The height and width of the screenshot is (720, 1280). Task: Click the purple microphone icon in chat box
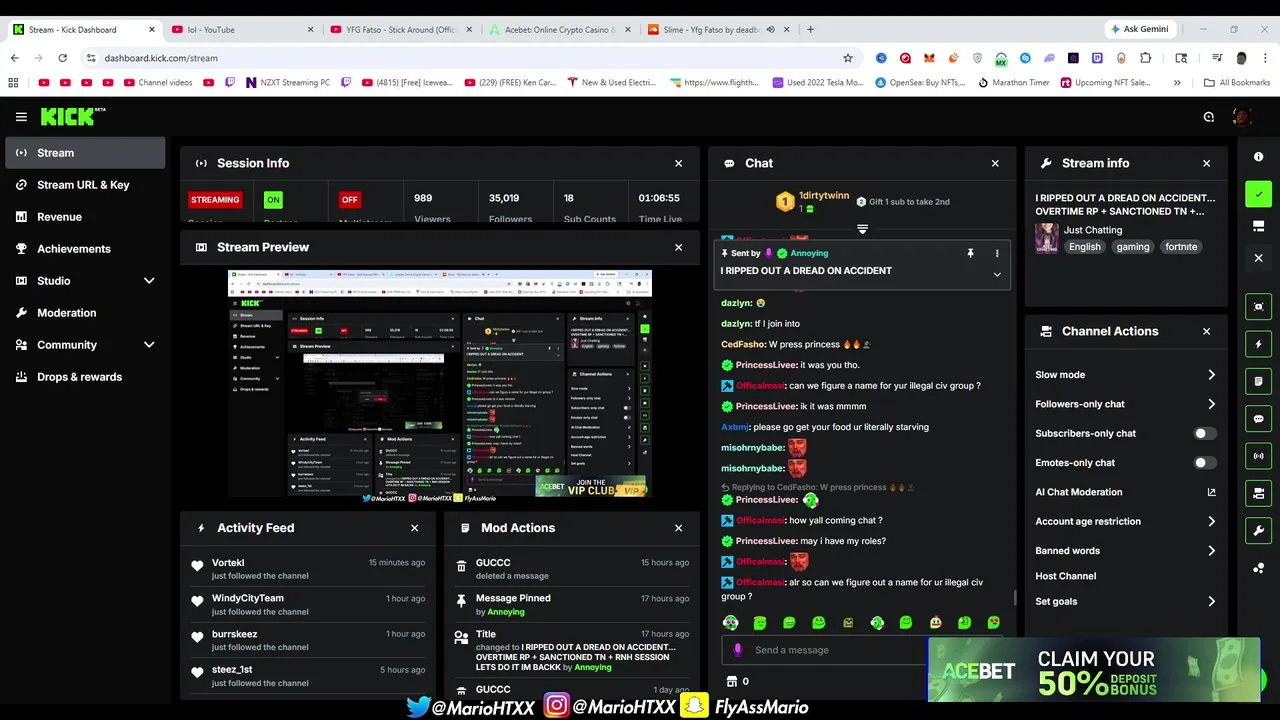pos(738,650)
